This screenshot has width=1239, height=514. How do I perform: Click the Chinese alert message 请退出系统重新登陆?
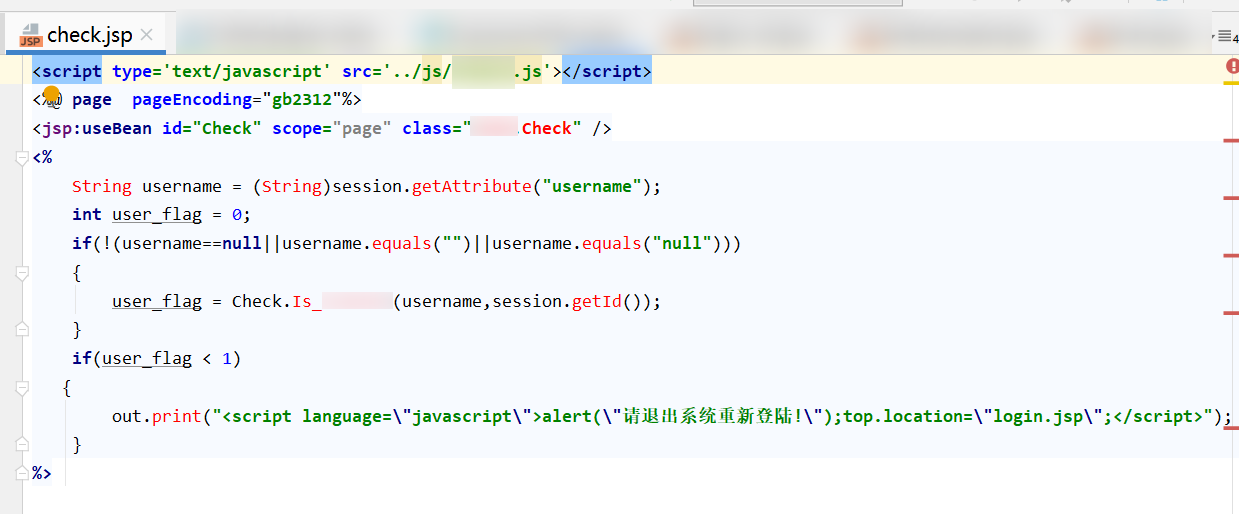coord(708,416)
